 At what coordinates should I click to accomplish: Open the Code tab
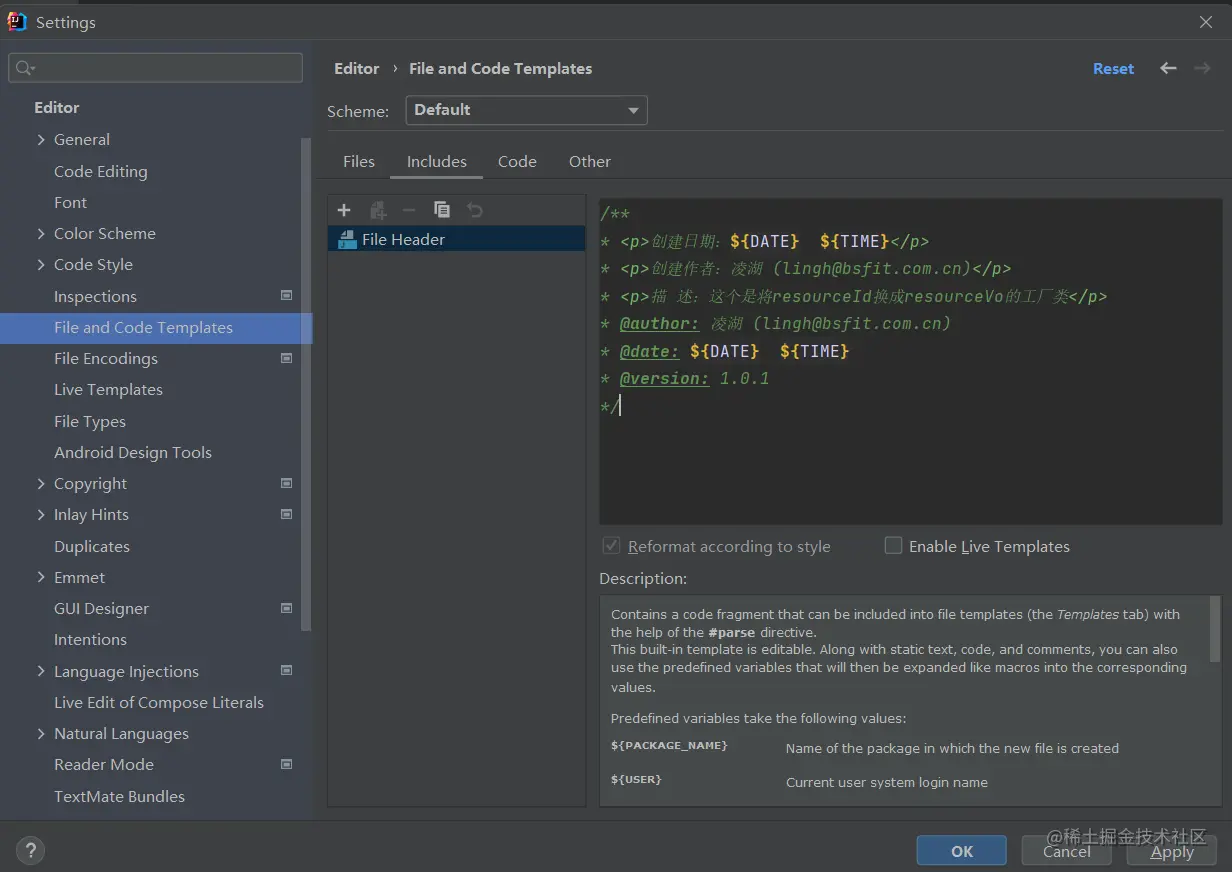click(x=517, y=162)
